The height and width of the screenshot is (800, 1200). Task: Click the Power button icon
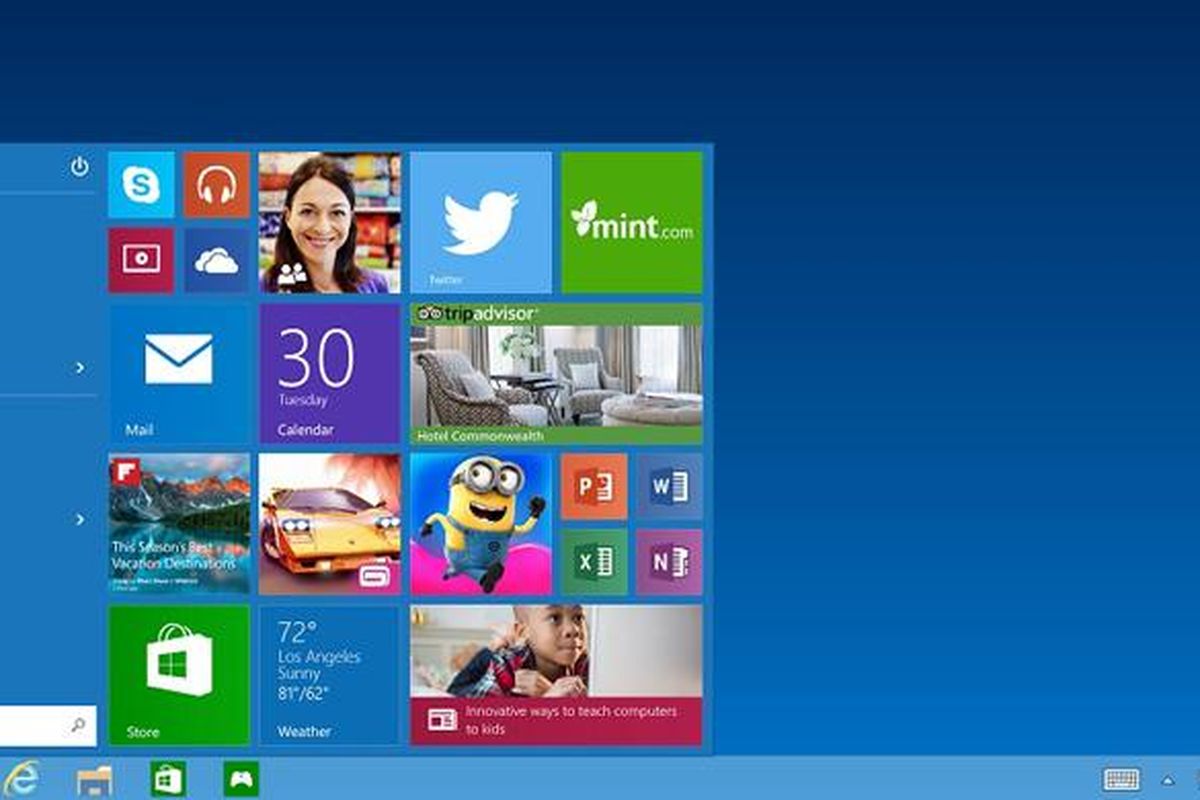pos(80,167)
